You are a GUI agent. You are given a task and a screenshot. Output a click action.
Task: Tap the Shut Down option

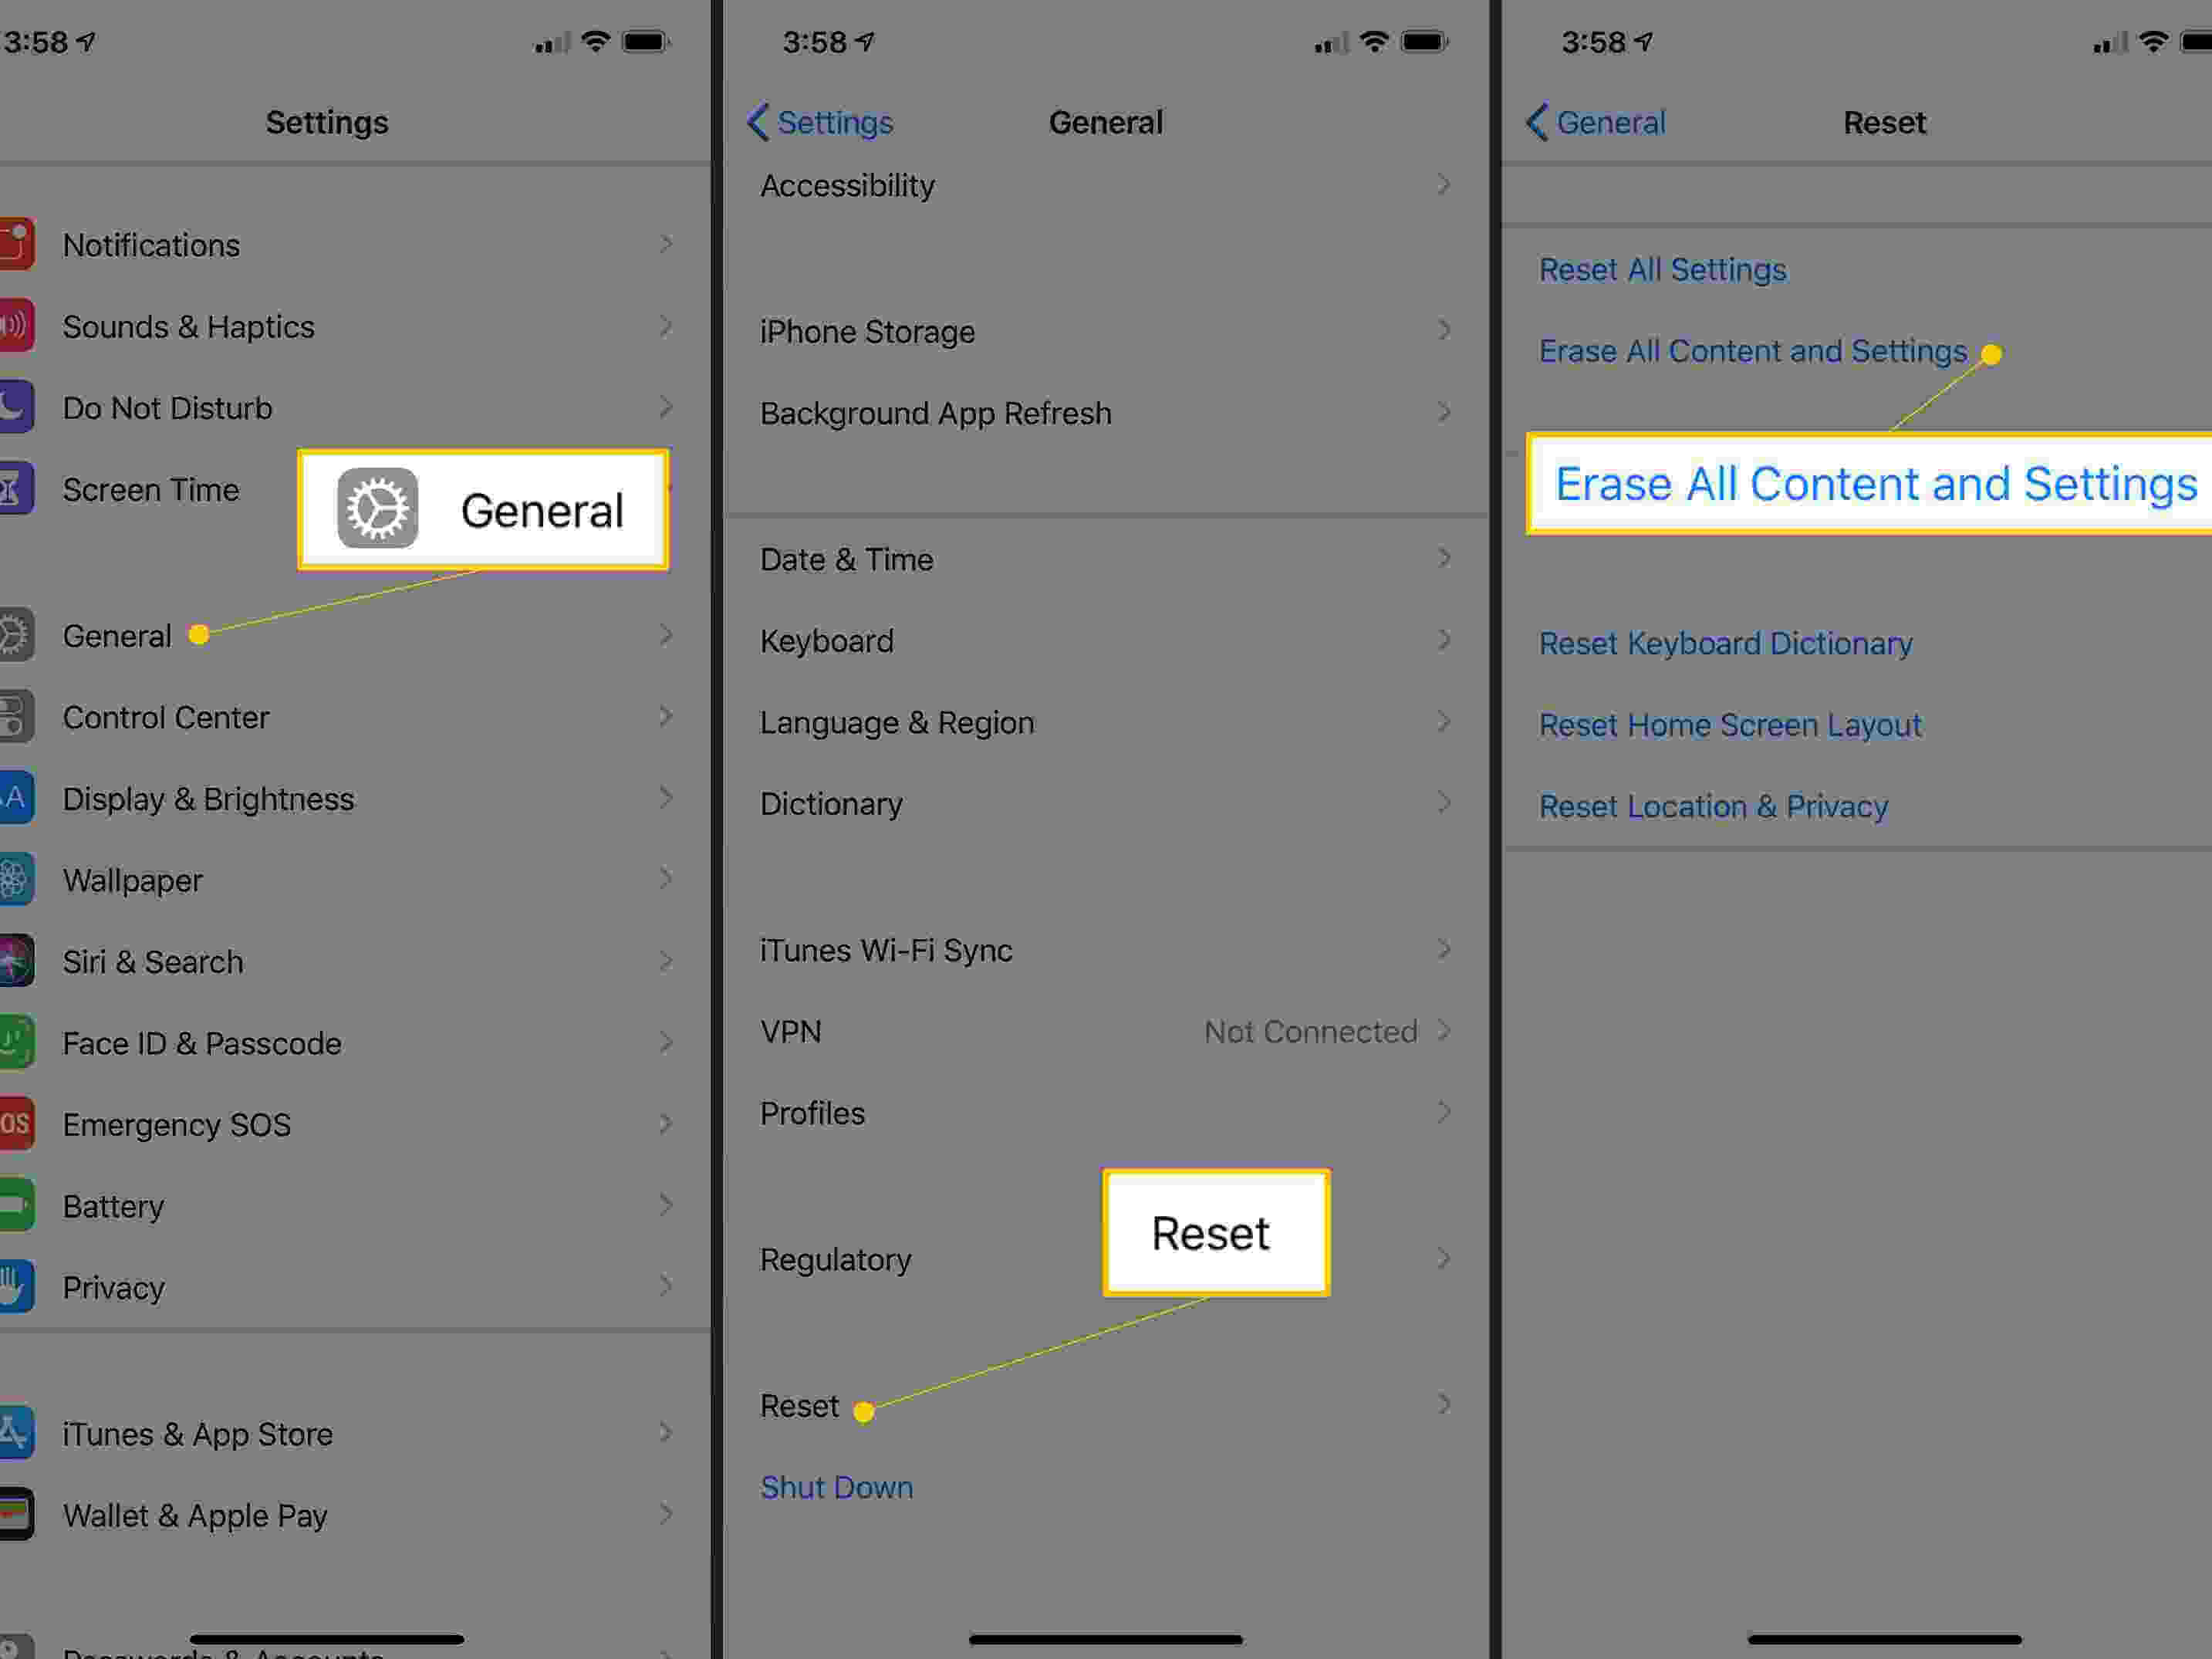836,1486
